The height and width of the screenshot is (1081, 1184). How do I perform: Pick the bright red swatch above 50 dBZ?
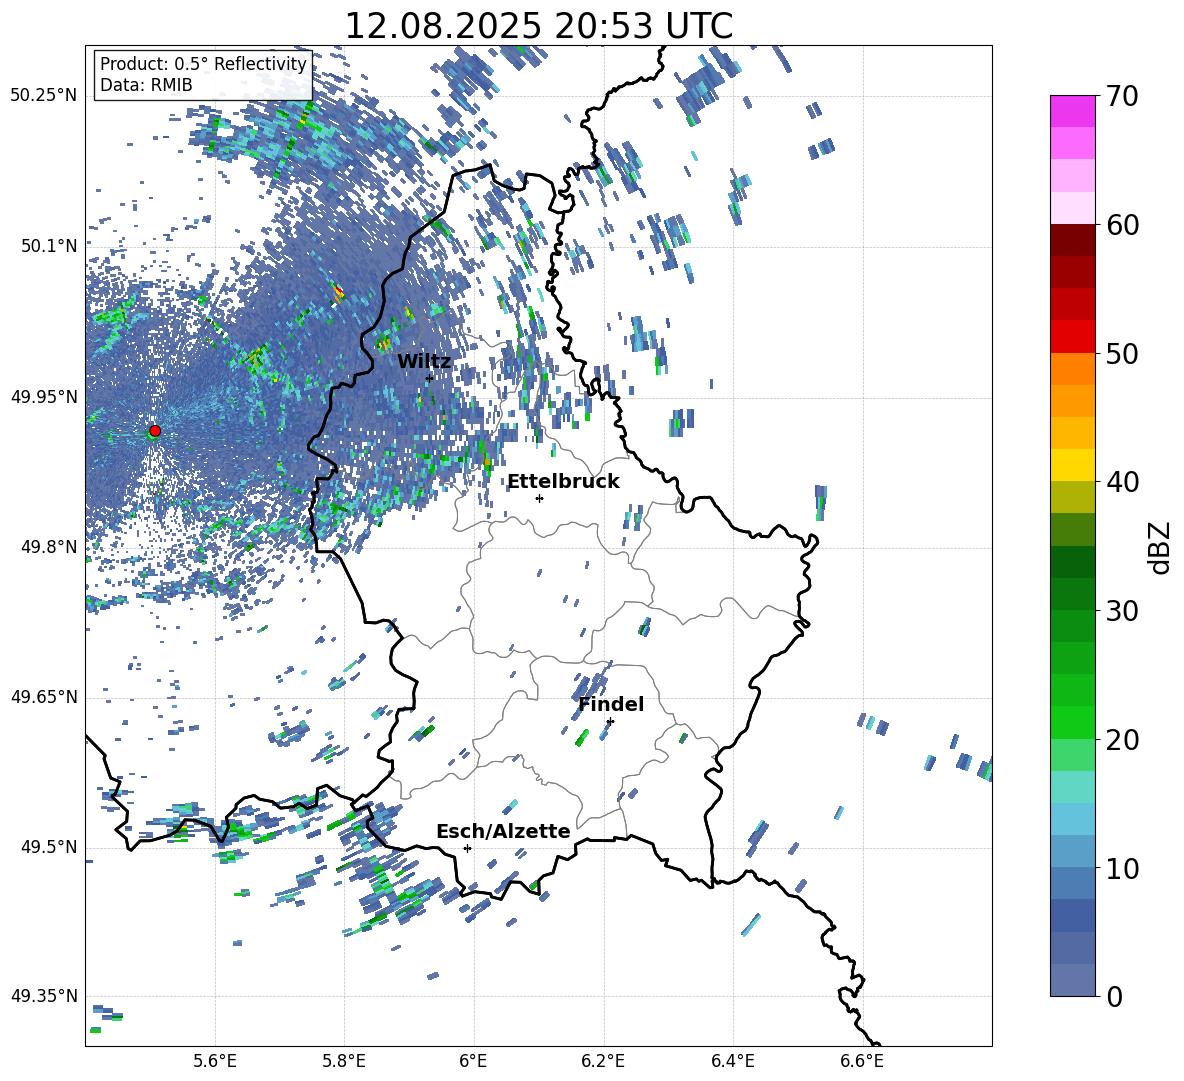click(1072, 337)
